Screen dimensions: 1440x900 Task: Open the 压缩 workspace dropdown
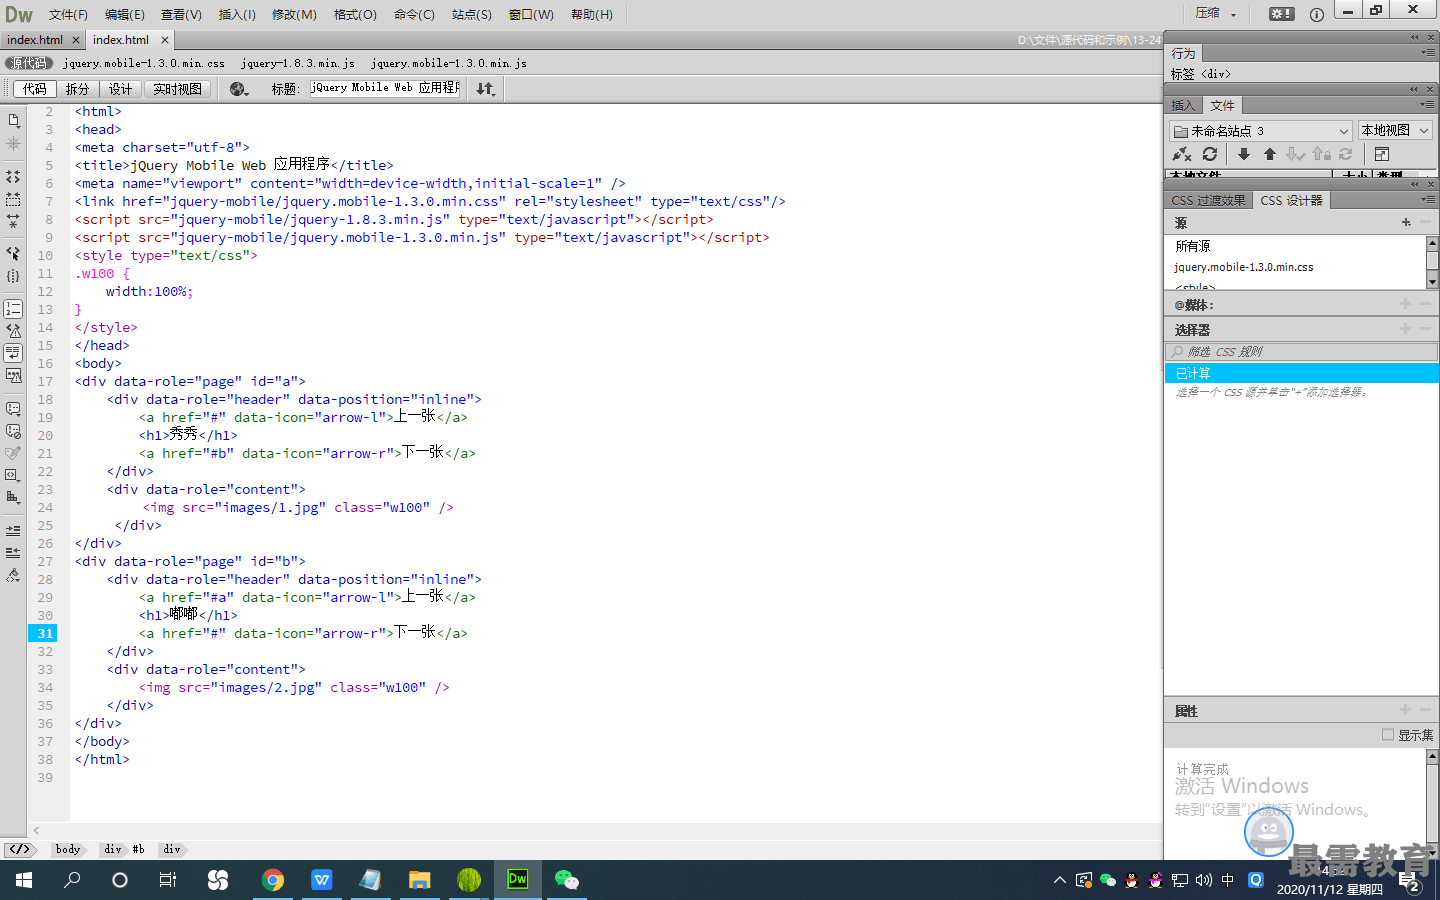[x=1216, y=14]
